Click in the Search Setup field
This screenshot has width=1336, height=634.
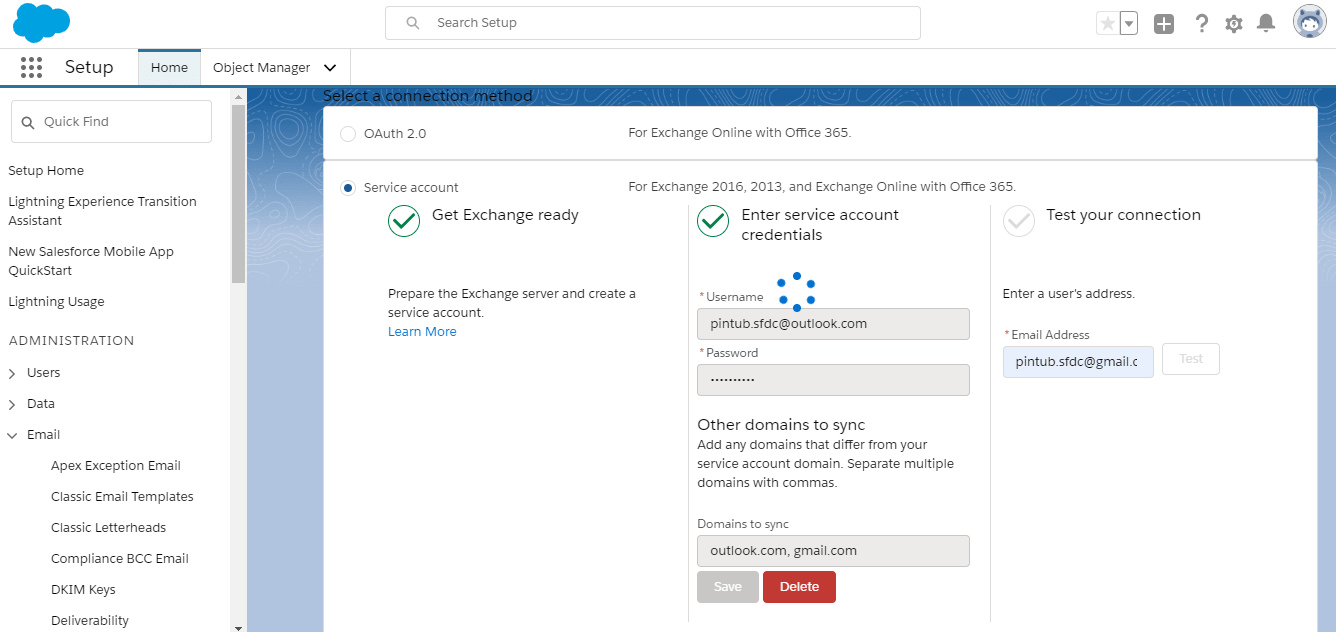pyautogui.click(x=652, y=23)
